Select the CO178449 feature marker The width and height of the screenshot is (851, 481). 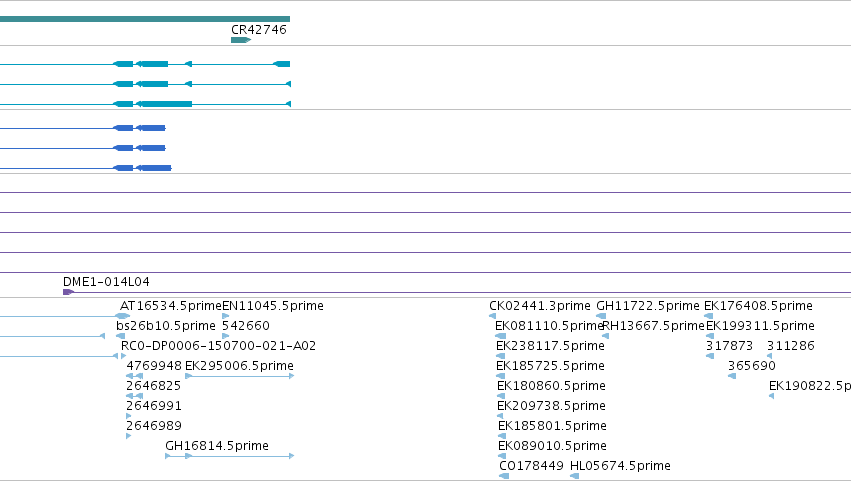point(504,476)
